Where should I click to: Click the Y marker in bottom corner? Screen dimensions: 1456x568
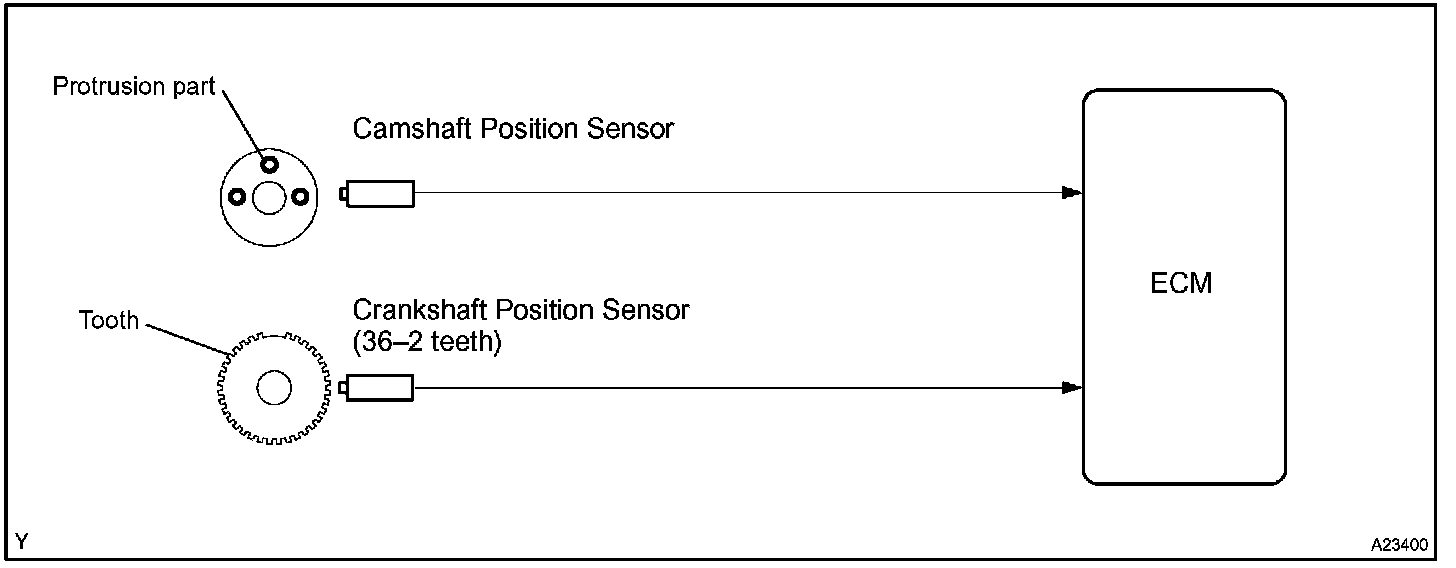pyautogui.click(x=22, y=543)
